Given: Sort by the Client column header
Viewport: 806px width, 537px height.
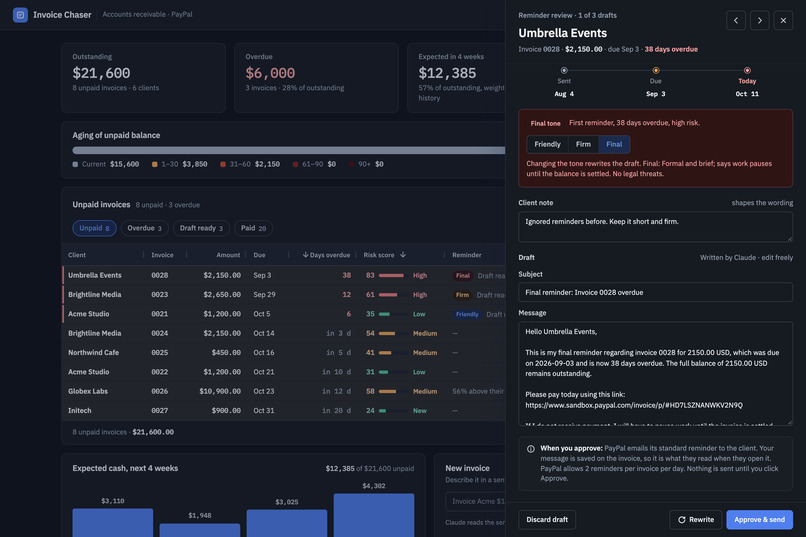Looking at the screenshot, I should 77,255.
